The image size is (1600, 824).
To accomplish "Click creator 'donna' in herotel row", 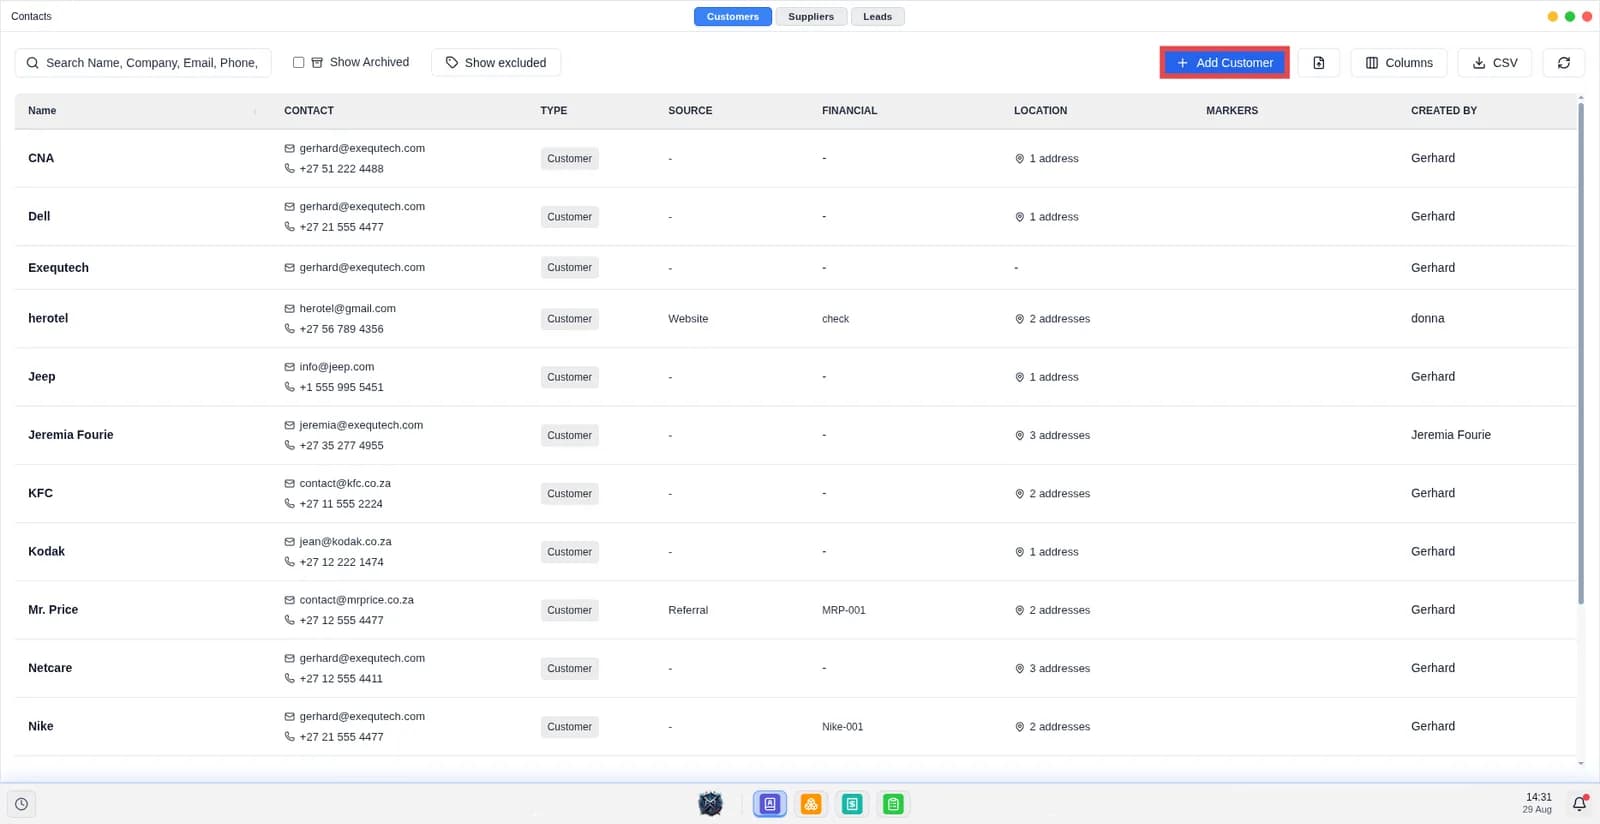I will [1427, 319].
